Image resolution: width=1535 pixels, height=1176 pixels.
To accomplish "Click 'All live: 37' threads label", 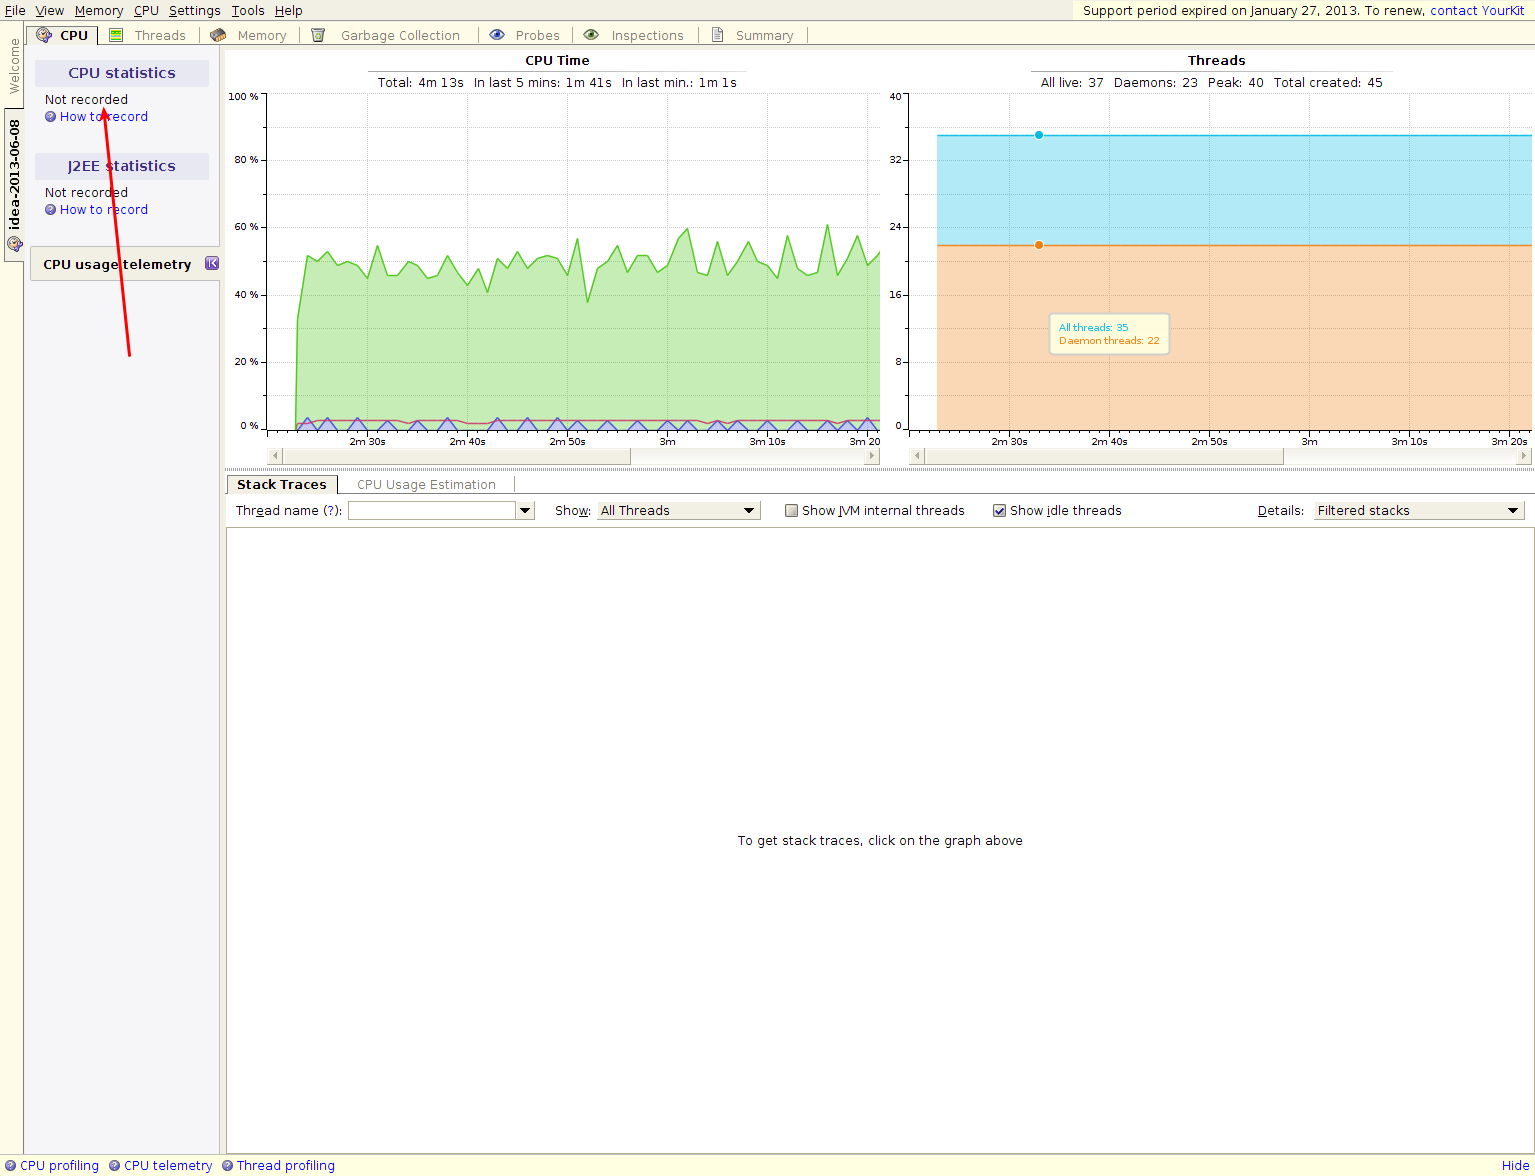I will click(x=1072, y=83).
